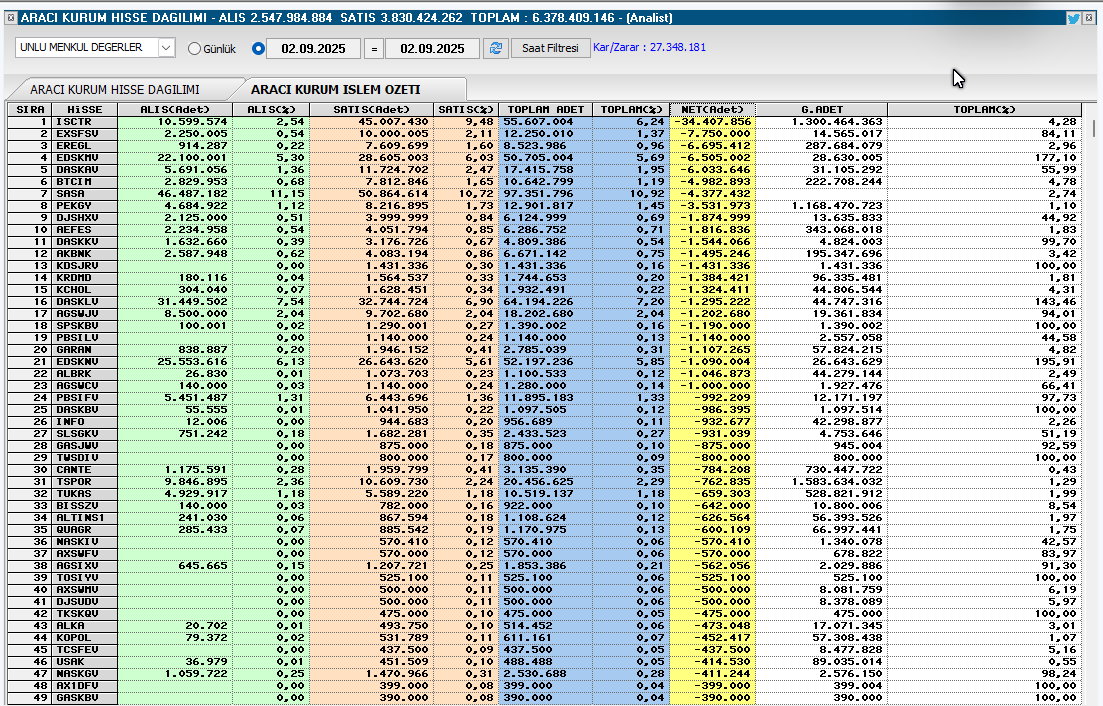Sort by SATIS(%) column header
1103x706 pixels.
click(466, 110)
